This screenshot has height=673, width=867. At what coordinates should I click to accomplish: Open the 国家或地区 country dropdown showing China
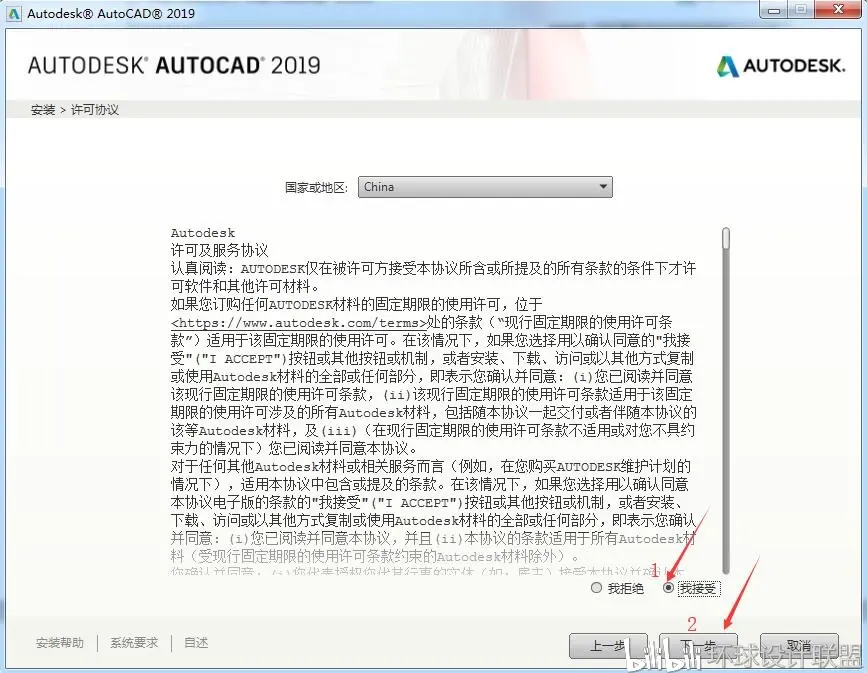click(x=485, y=187)
